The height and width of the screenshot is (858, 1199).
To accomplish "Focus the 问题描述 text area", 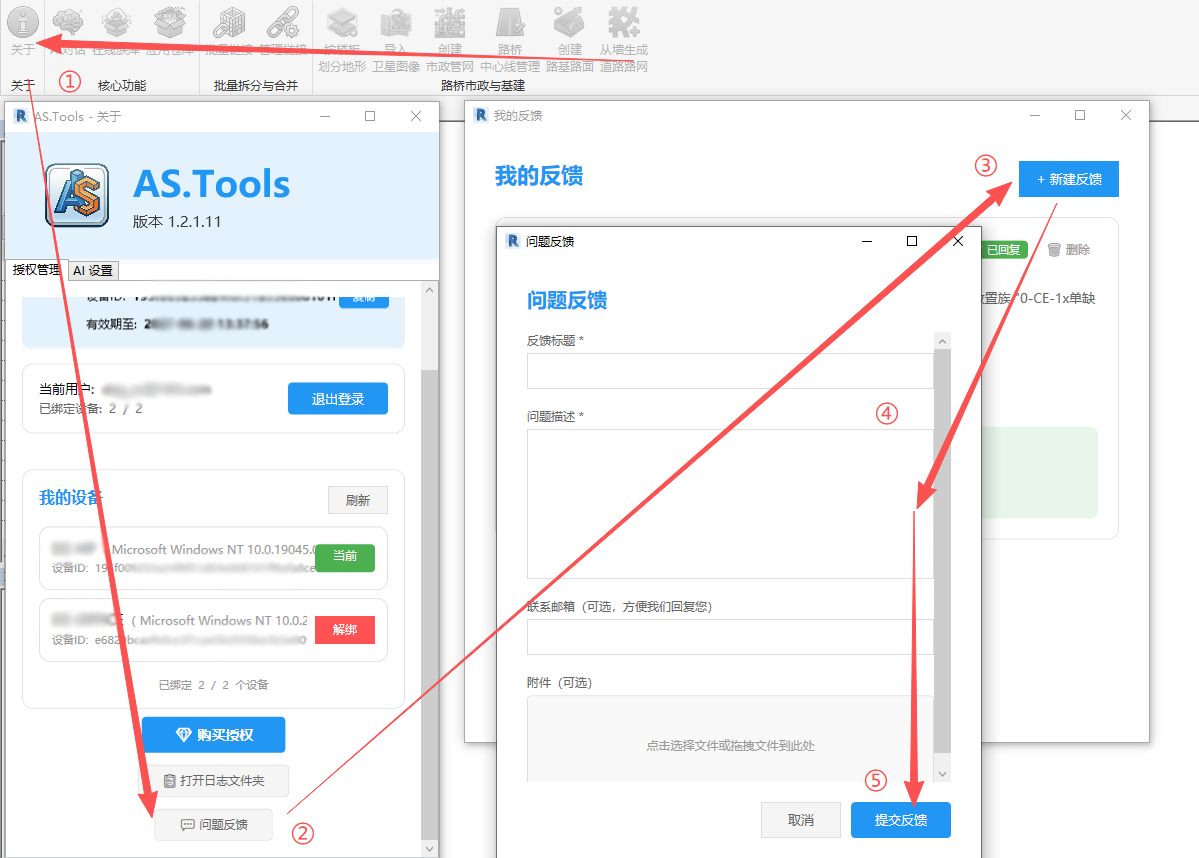I will (x=730, y=504).
